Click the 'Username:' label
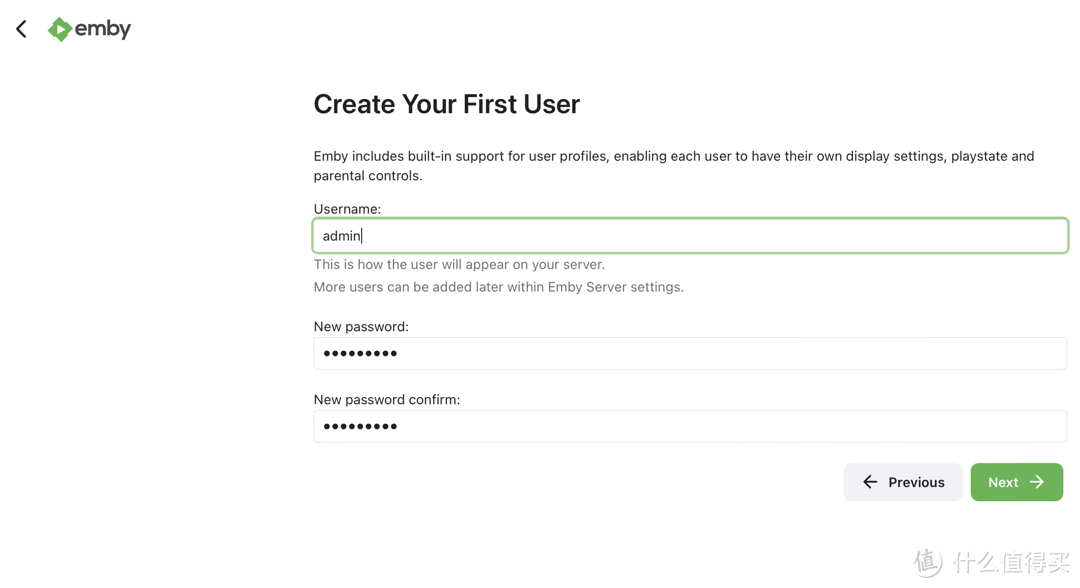 [x=347, y=209]
